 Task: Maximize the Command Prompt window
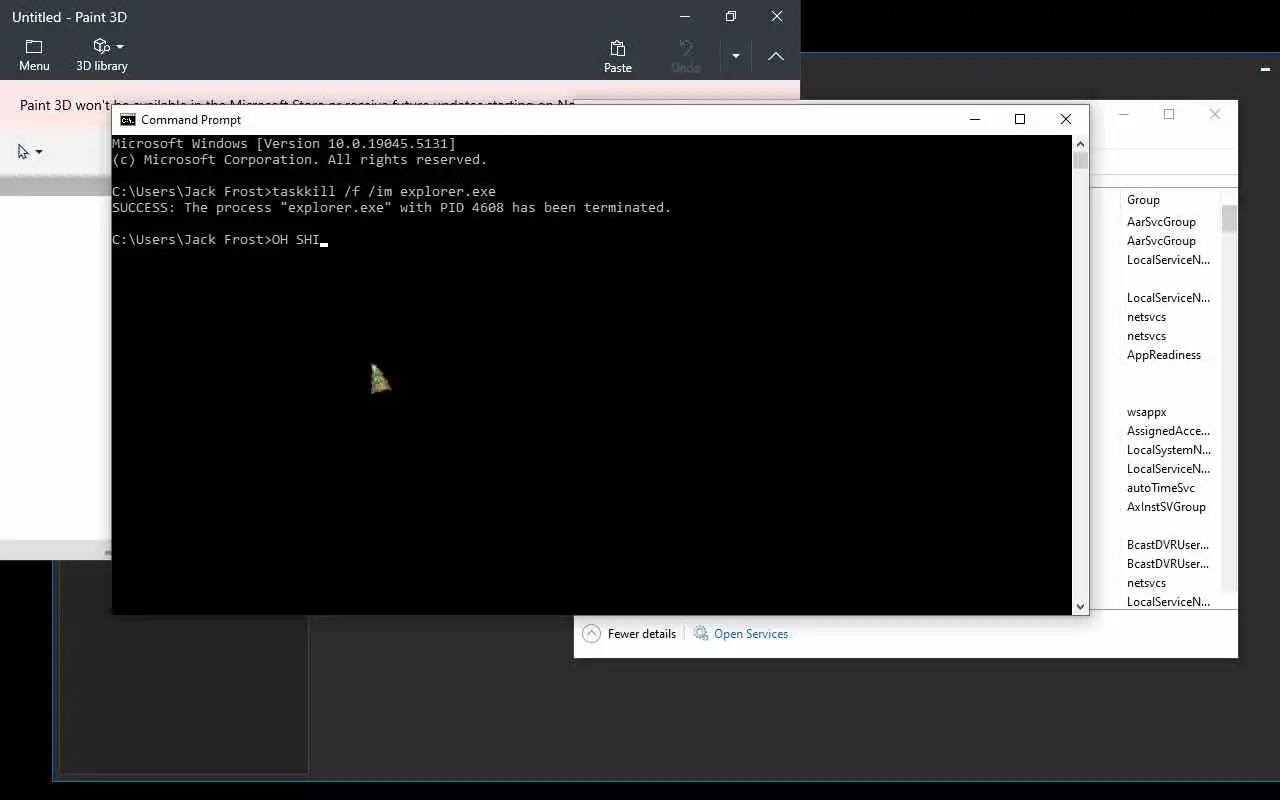(x=1020, y=119)
